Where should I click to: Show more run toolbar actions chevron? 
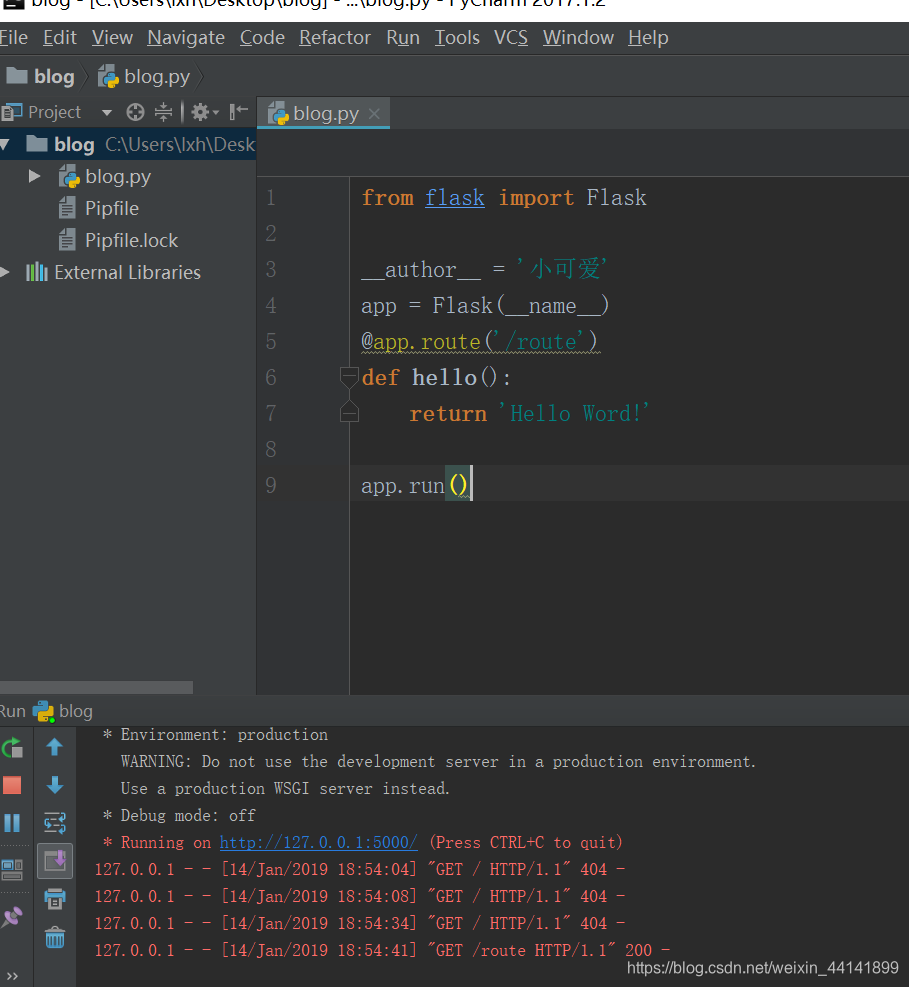pos(12,976)
